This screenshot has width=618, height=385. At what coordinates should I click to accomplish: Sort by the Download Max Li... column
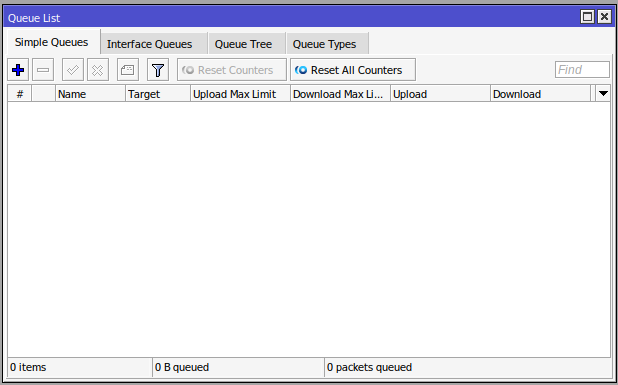pos(341,94)
